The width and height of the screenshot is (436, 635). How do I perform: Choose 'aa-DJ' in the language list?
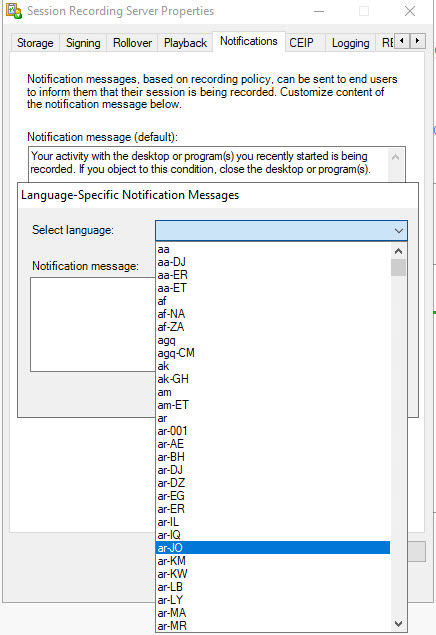[x=273, y=262]
